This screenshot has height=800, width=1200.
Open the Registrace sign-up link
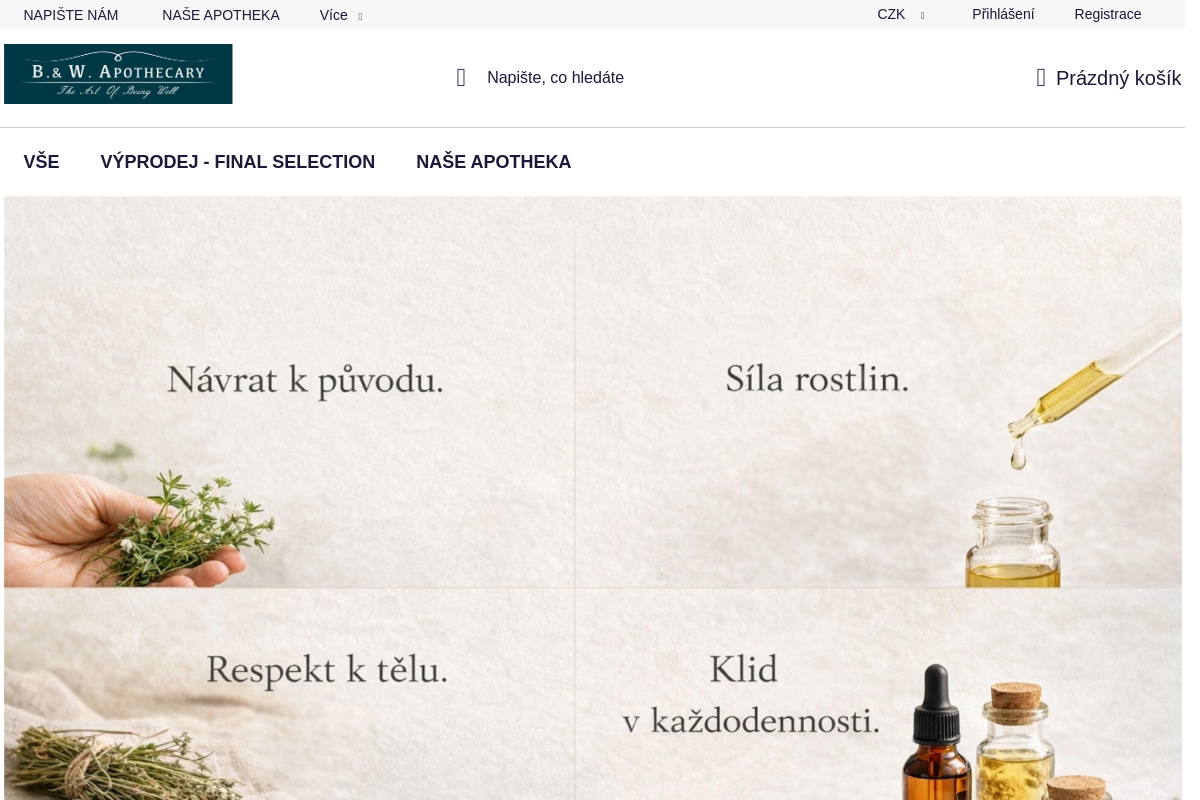tap(1108, 15)
